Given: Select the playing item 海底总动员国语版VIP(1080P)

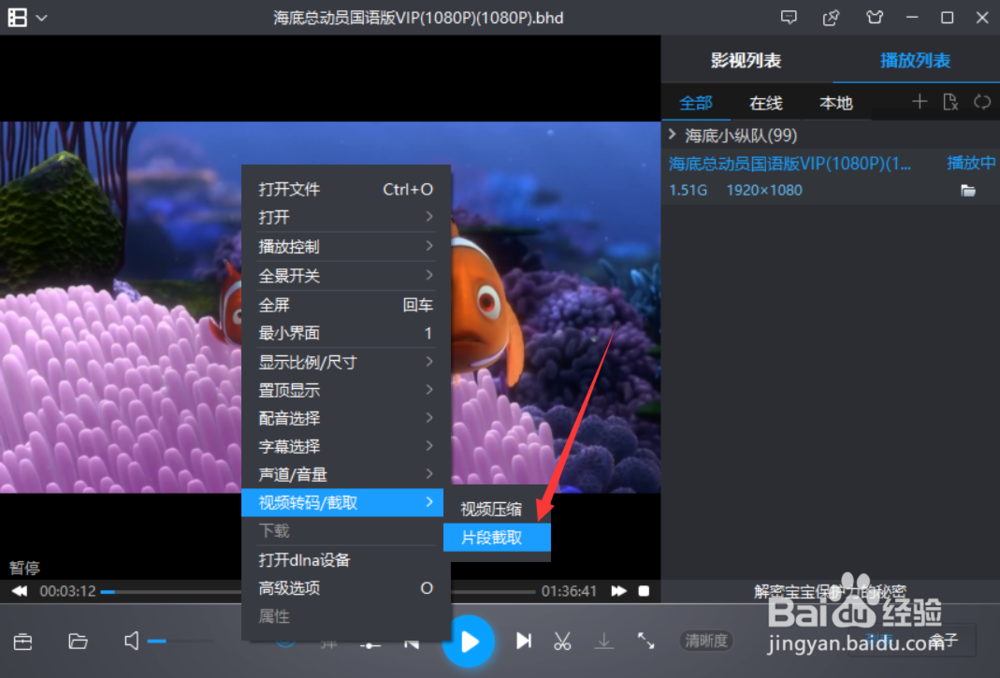Looking at the screenshot, I should tap(830, 177).
